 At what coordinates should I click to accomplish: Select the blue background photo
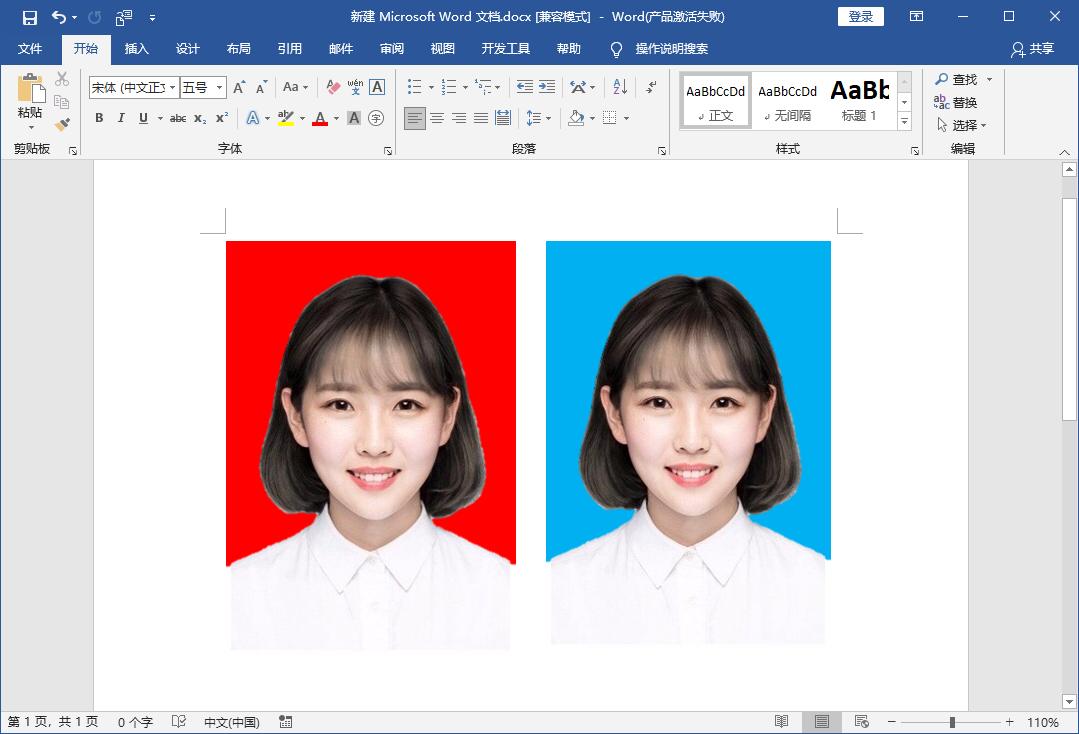click(688, 442)
